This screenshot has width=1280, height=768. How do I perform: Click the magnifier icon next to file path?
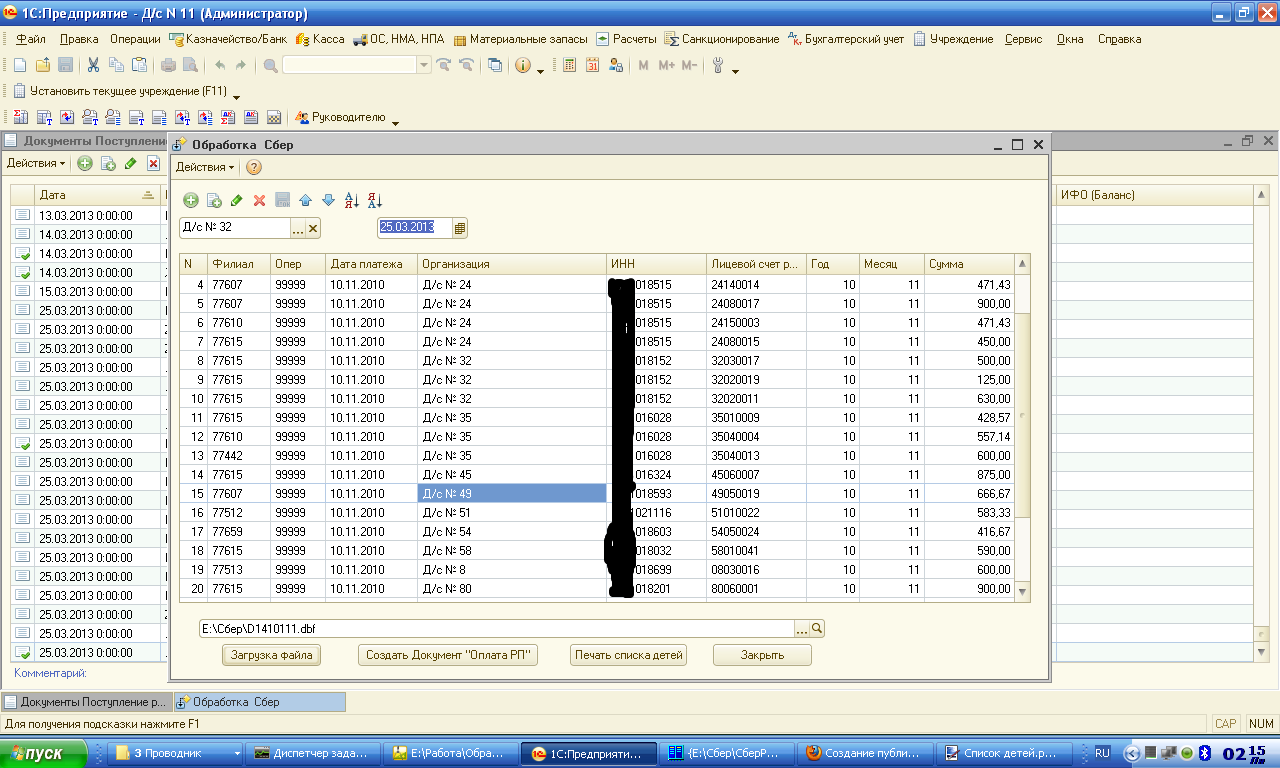pyautogui.click(x=817, y=629)
